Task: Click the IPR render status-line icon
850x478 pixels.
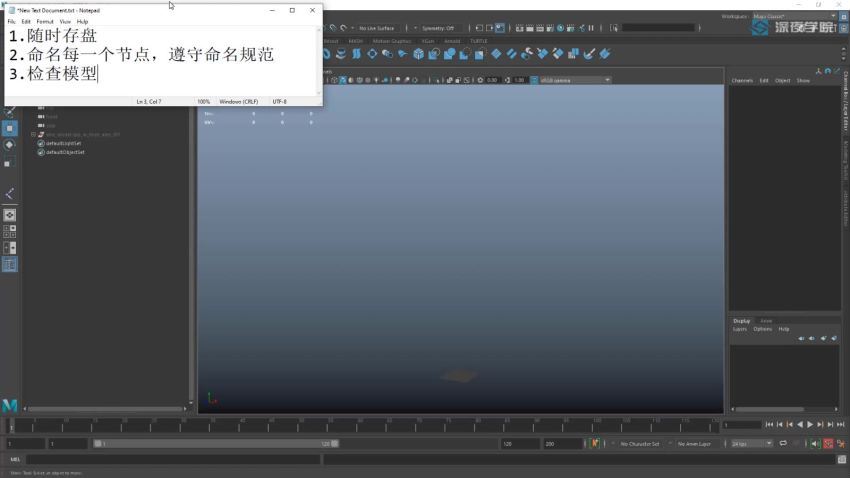Action: click(x=540, y=28)
